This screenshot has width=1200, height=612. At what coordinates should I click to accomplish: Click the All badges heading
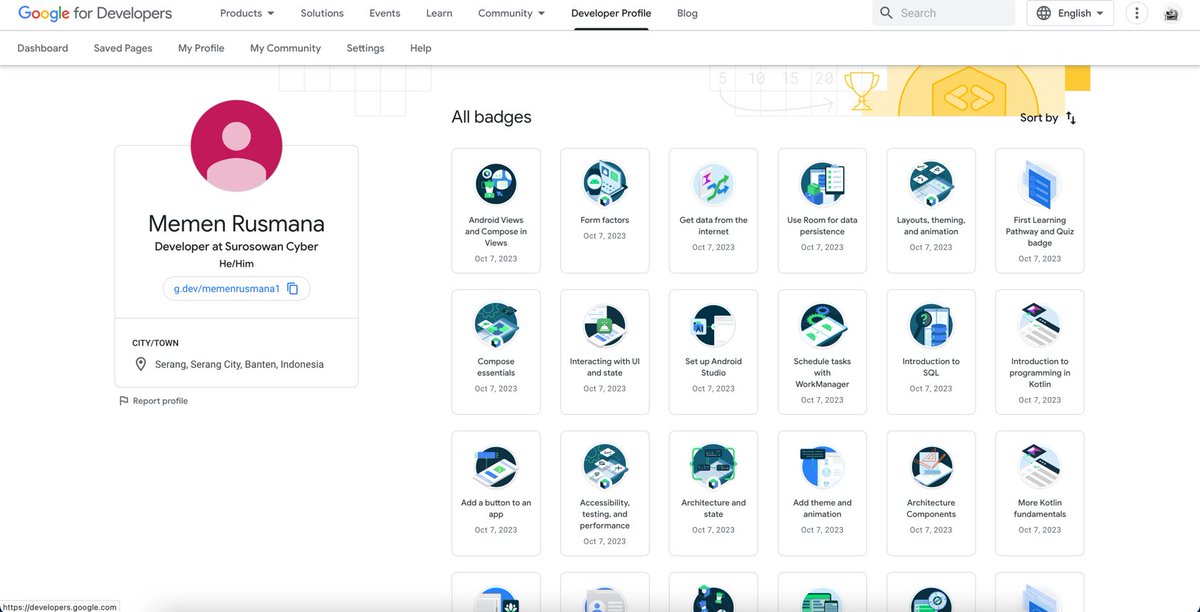492,117
